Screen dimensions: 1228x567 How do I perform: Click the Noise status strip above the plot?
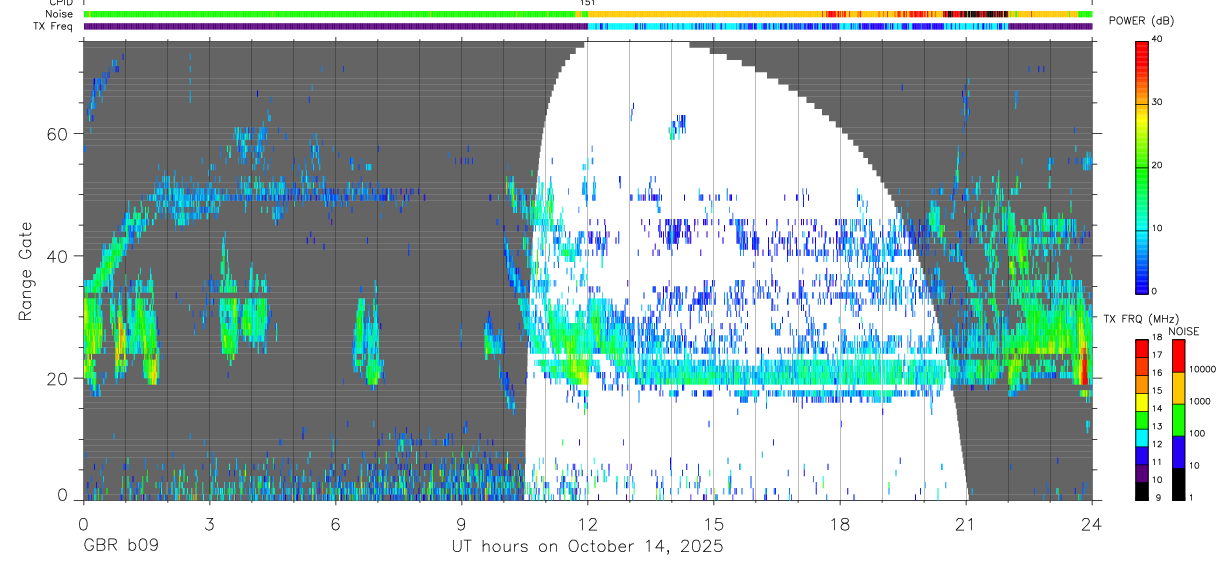[587, 14]
